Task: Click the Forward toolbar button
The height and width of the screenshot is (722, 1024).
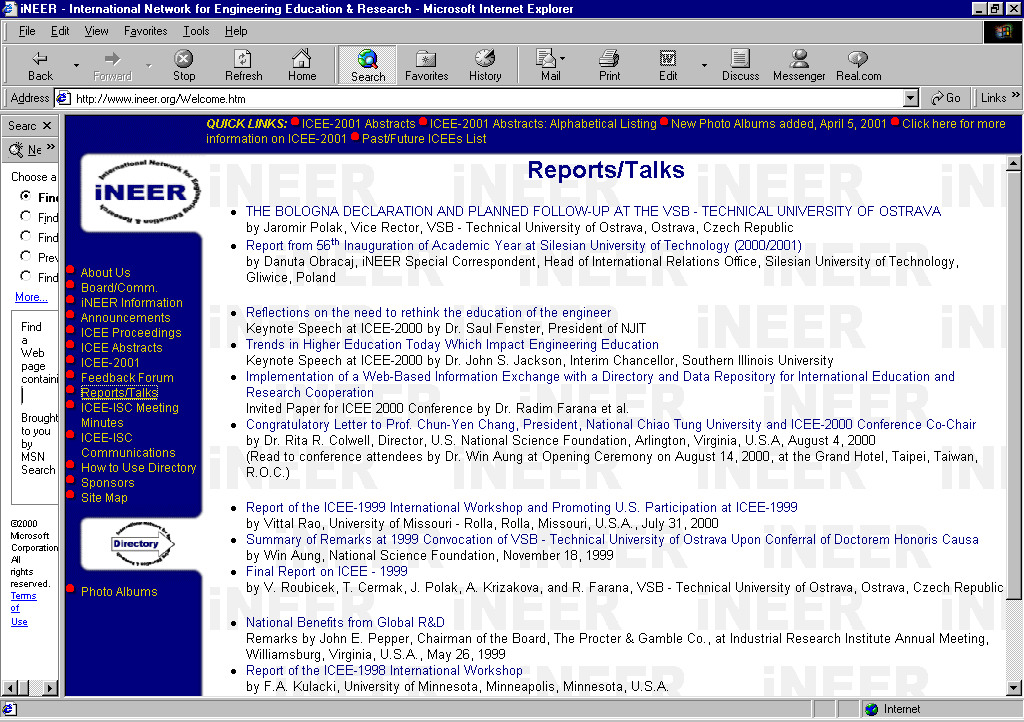Action: [x=112, y=65]
